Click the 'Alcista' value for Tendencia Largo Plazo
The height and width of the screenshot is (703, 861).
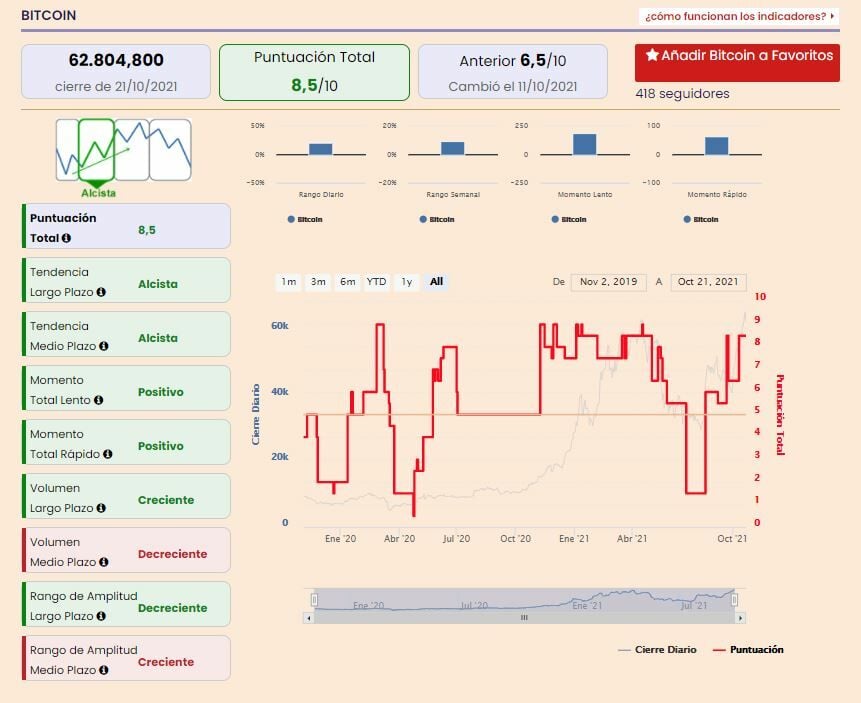pos(158,284)
